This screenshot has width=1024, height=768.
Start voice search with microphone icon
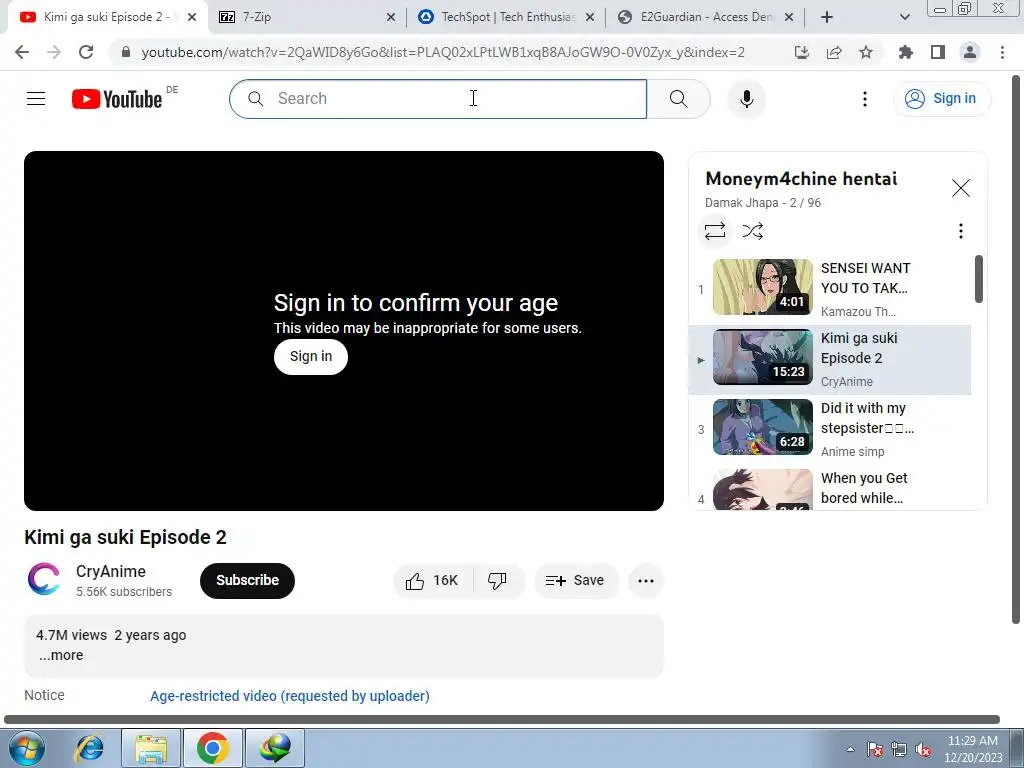[747, 99]
